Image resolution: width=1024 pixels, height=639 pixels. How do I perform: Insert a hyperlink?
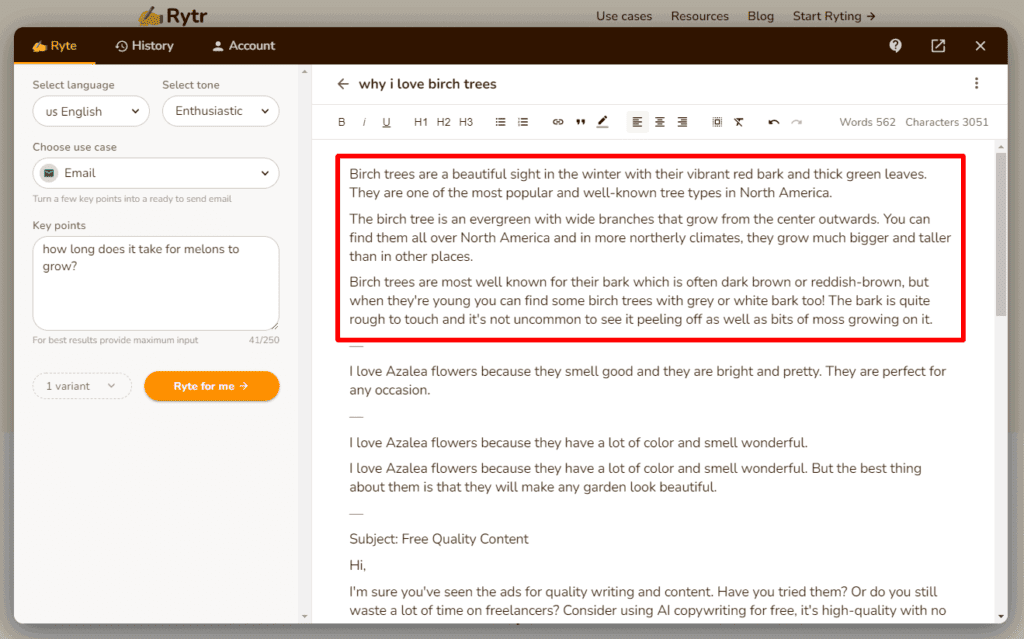tap(558, 122)
